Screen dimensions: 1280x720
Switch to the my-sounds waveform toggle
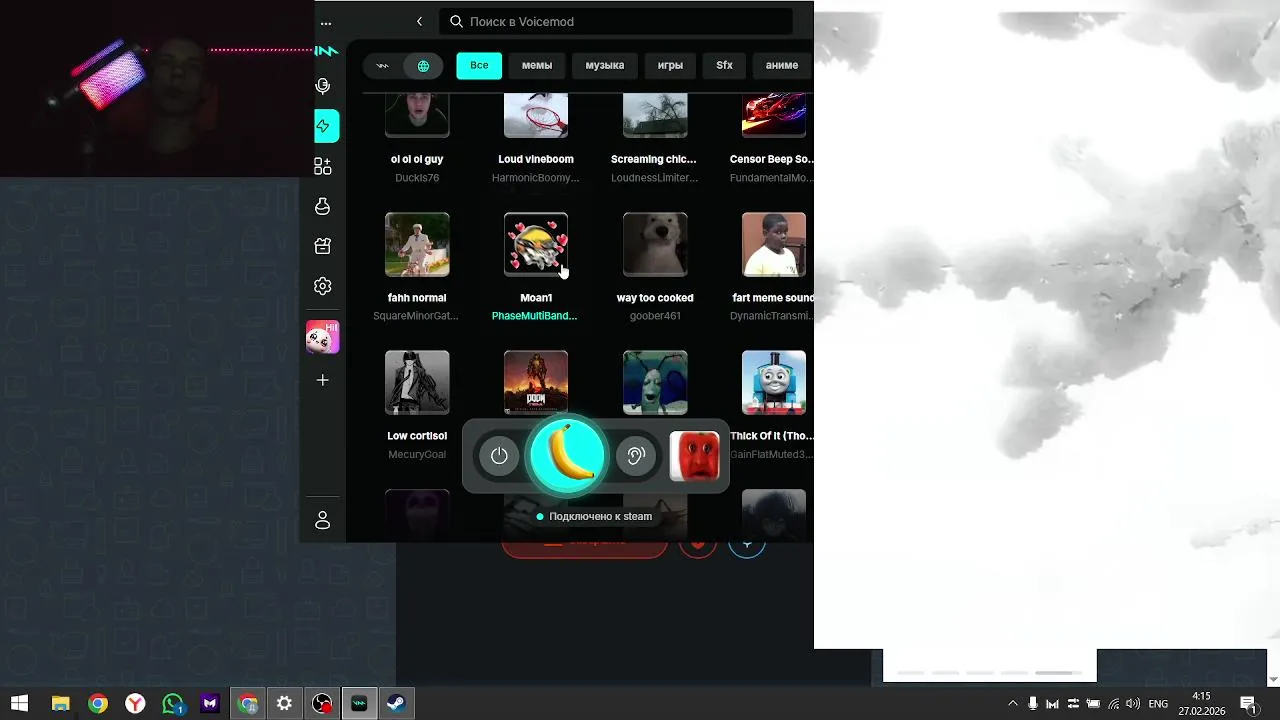(x=382, y=66)
